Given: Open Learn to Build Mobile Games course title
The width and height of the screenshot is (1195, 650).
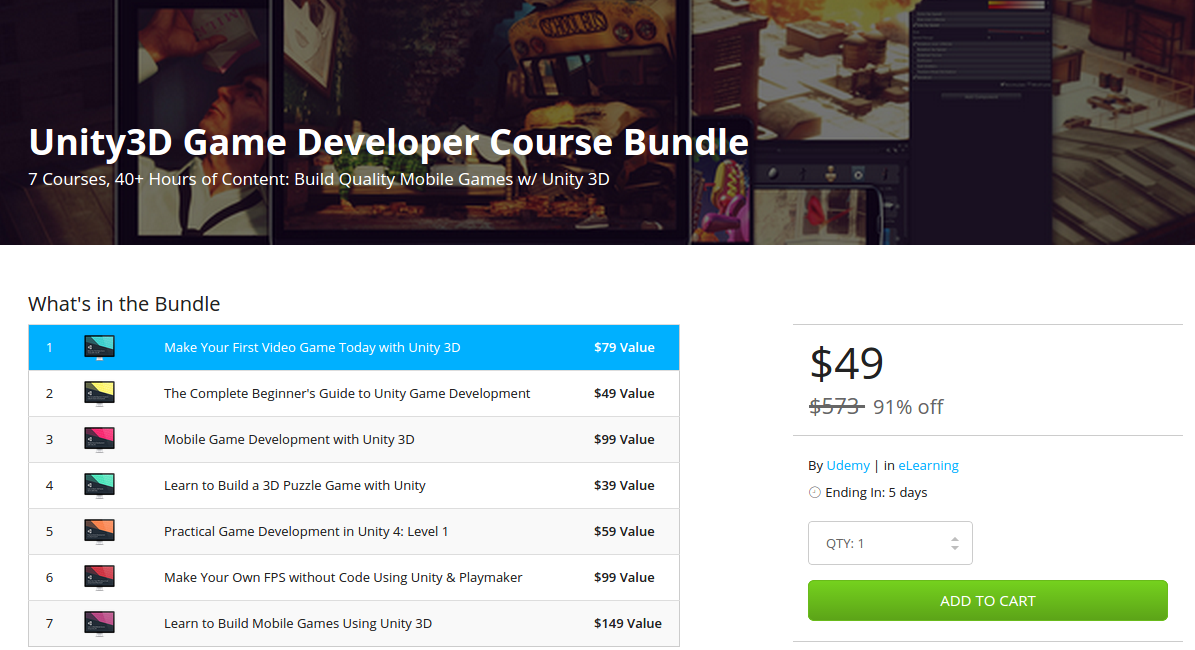Looking at the screenshot, I should pyautogui.click(x=298, y=624).
